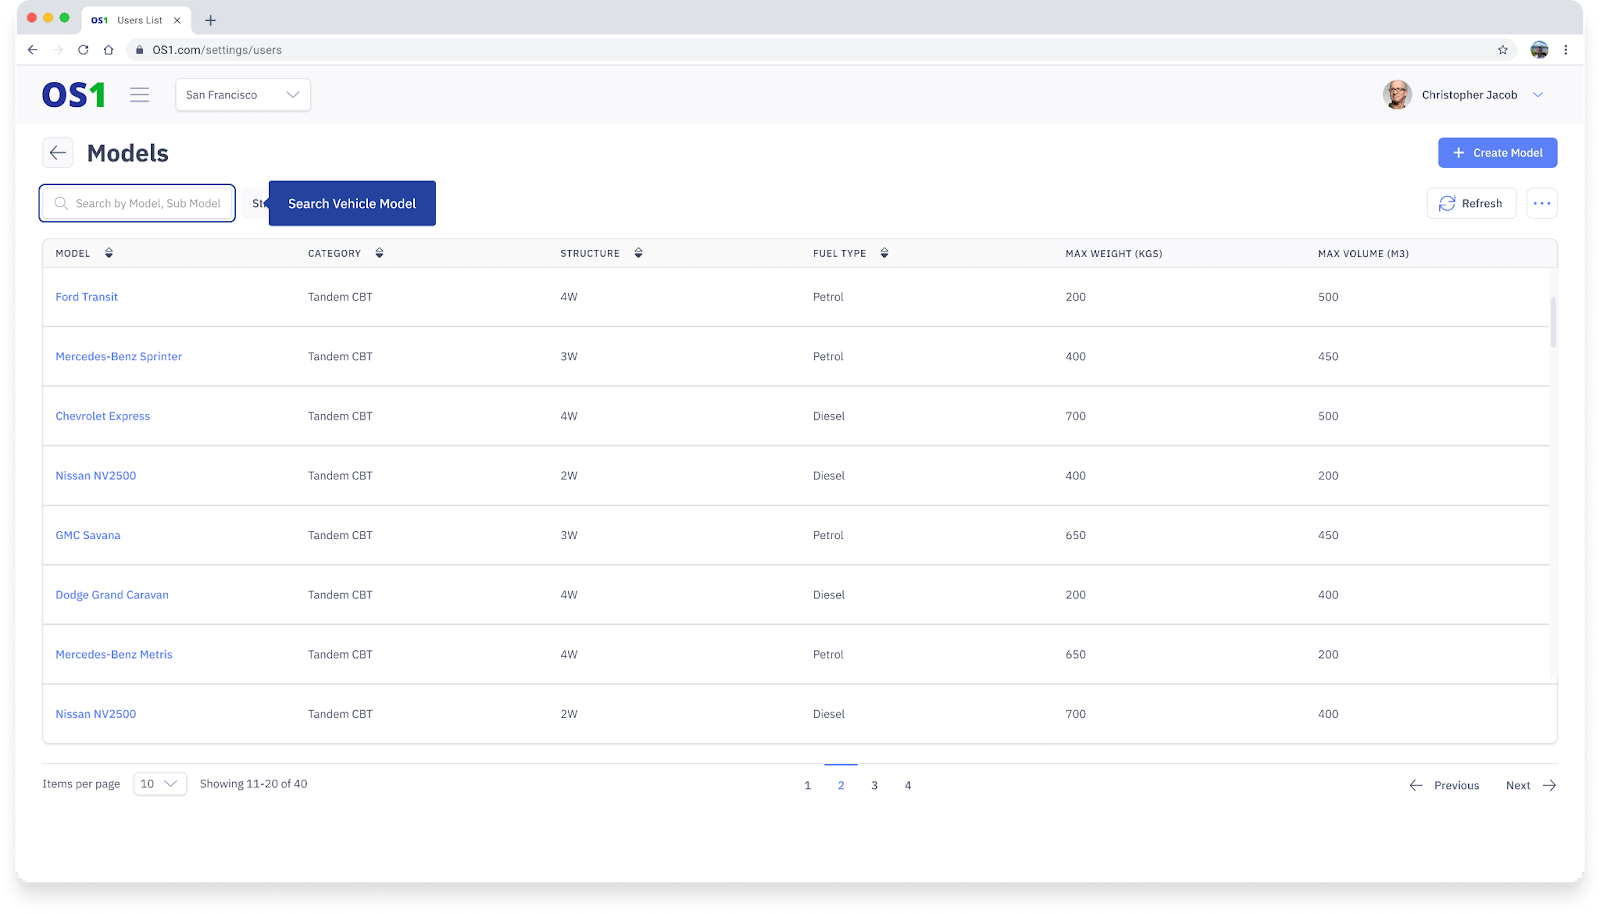
Task: Jump to page 1
Action: pos(808,786)
